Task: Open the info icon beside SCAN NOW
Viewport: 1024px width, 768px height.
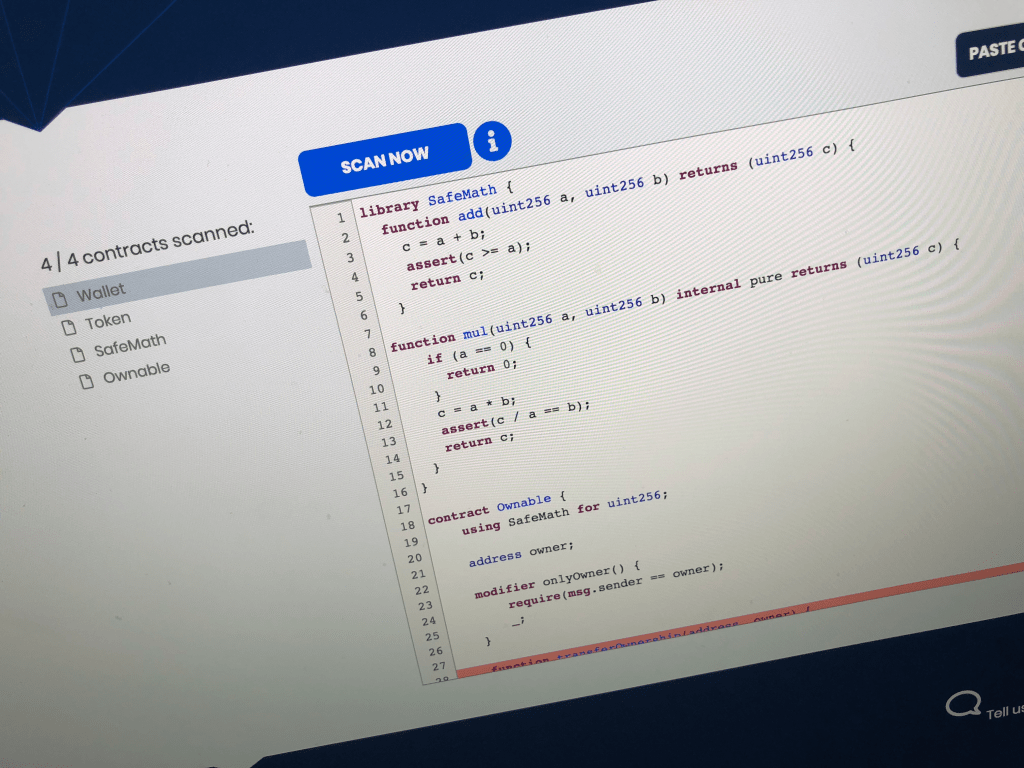Action: [x=492, y=140]
